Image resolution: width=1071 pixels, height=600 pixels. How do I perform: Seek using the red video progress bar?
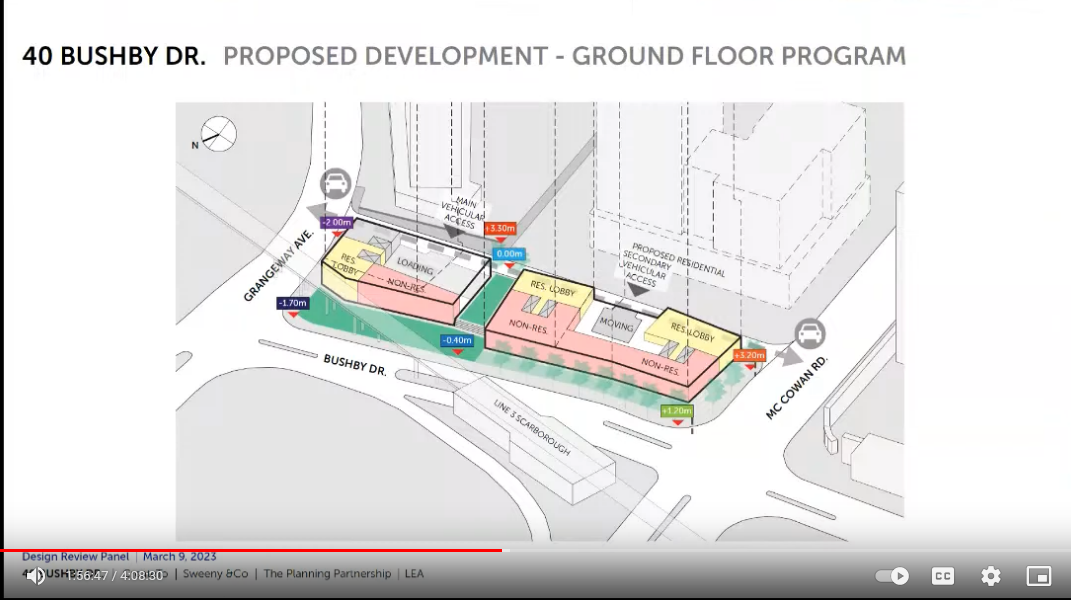point(250,550)
